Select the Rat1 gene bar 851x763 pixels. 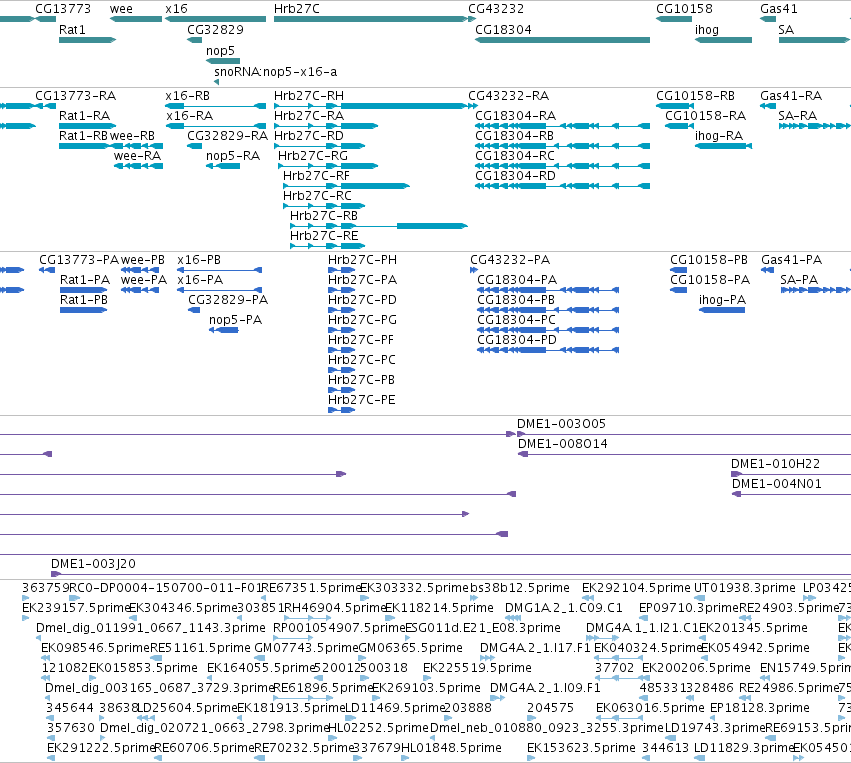click(x=87, y=40)
